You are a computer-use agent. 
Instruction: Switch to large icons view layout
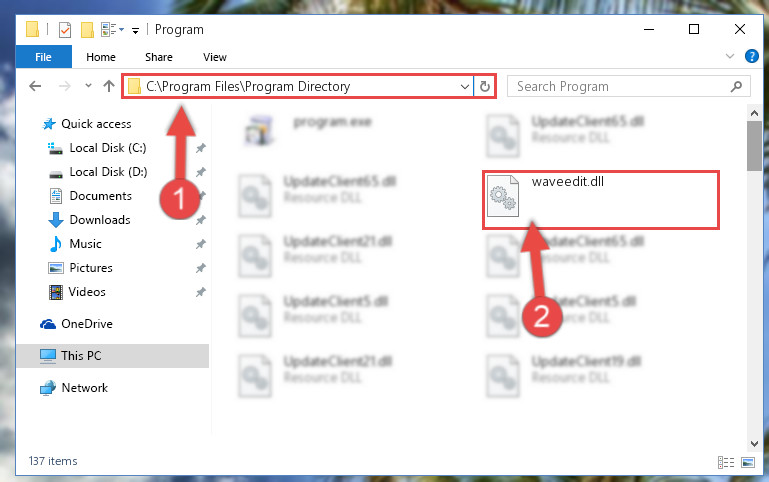point(748,462)
